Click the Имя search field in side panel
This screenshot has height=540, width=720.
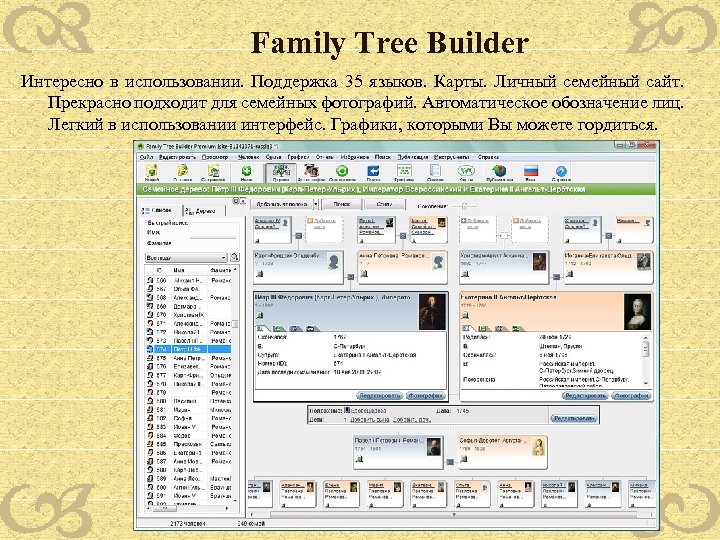coord(213,233)
